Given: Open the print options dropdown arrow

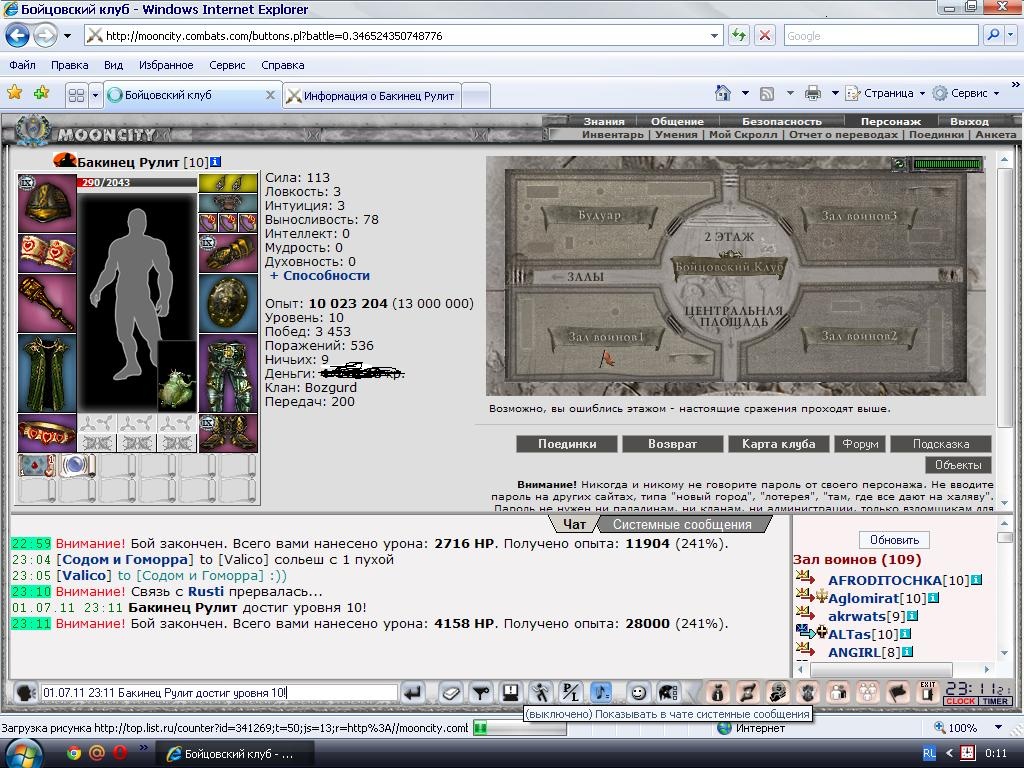Looking at the screenshot, I should click(835, 93).
